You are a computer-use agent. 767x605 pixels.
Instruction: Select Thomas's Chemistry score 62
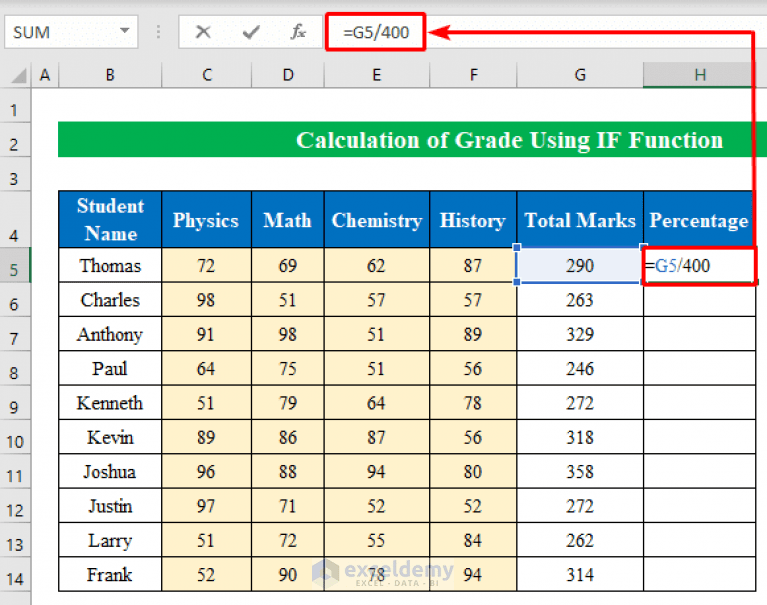(377, 266)
